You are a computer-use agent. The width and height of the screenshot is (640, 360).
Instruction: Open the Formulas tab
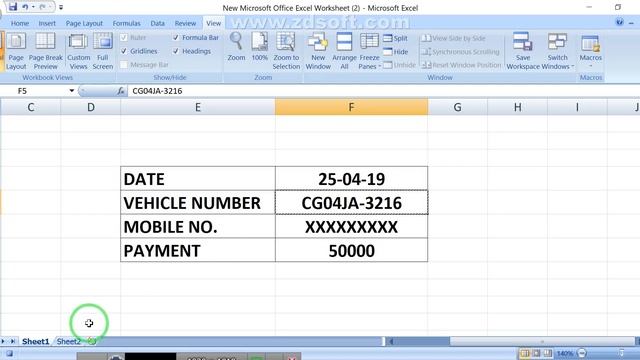[126, 24]
